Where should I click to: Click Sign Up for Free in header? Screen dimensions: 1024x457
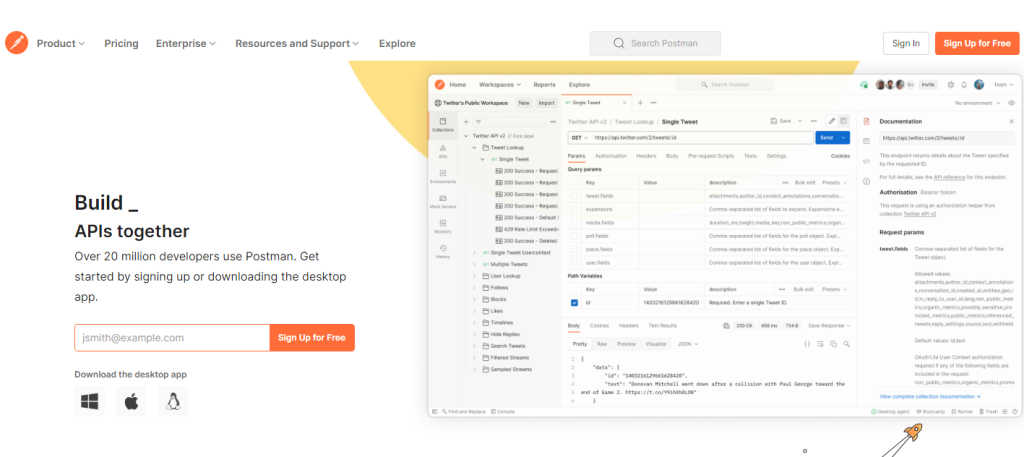click(977, 43)
